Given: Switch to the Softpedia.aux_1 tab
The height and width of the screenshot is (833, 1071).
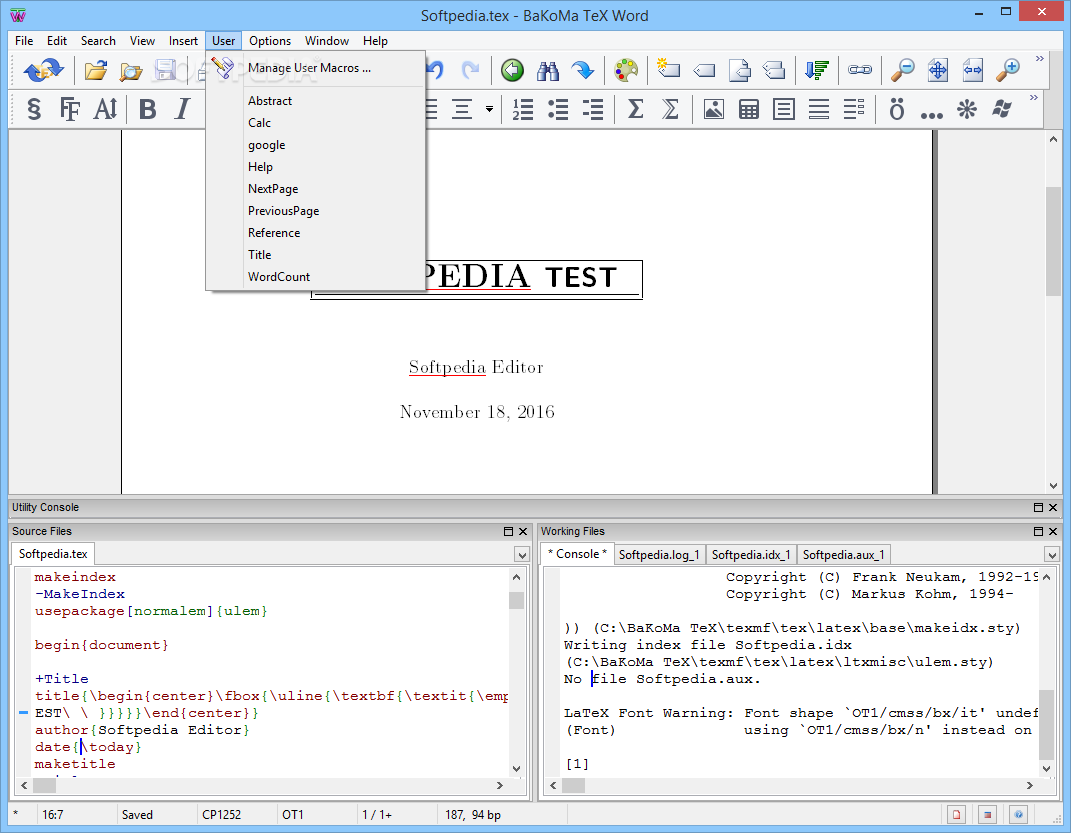Looking at the screenshot, I should pos(844,554).
